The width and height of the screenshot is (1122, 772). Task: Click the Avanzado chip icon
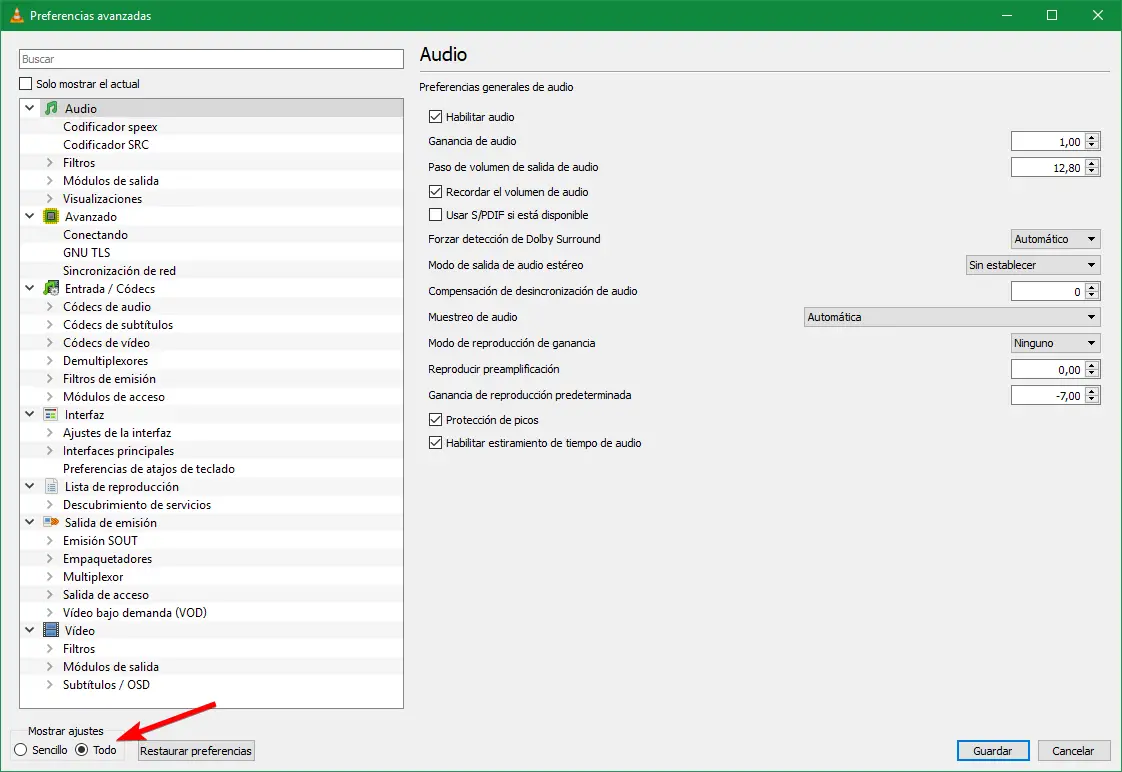pos(51,216)
